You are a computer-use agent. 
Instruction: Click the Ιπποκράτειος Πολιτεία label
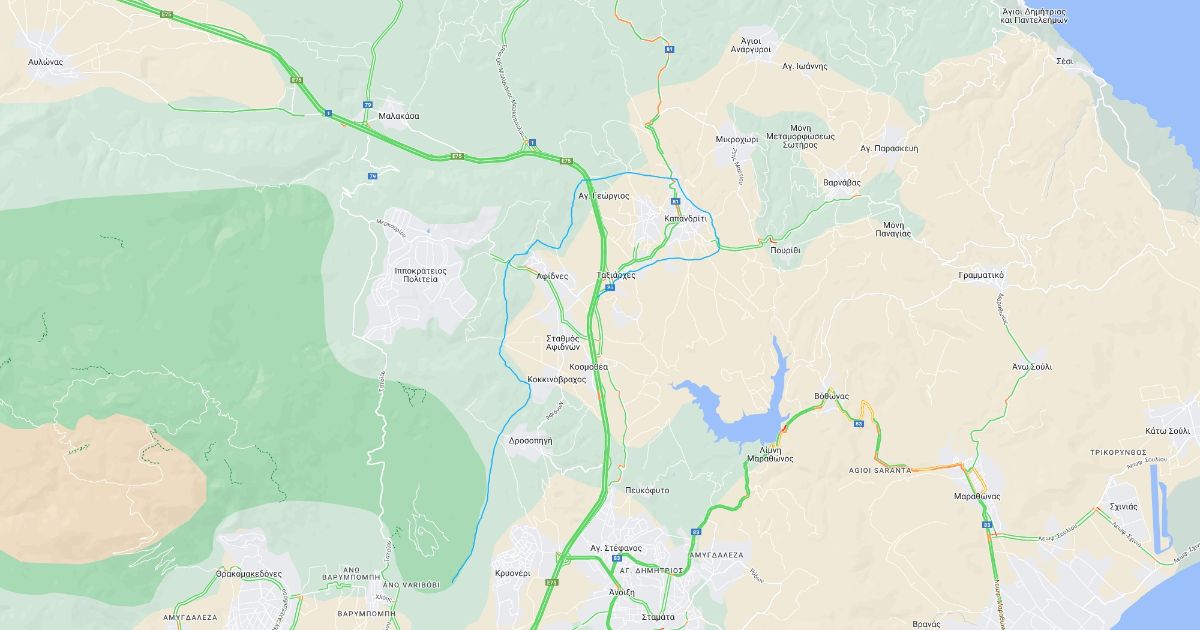click(420, 275)
